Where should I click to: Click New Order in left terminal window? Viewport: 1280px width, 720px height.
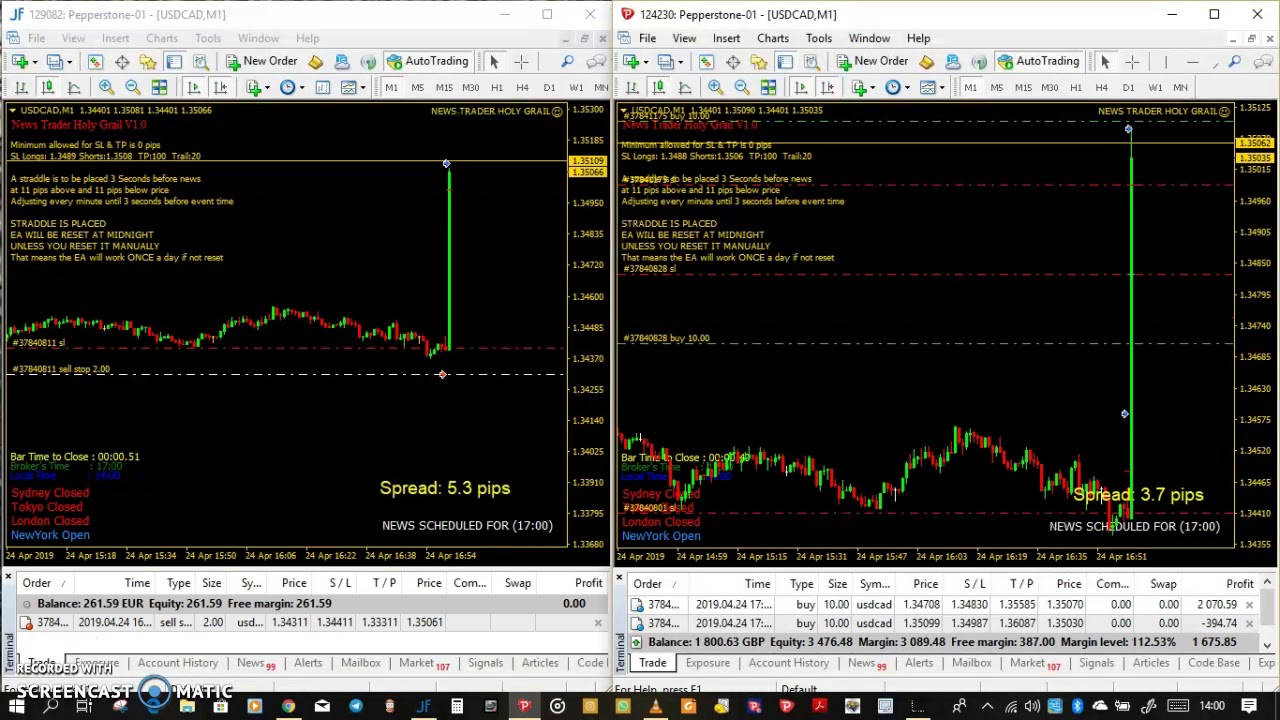point(262,62)
